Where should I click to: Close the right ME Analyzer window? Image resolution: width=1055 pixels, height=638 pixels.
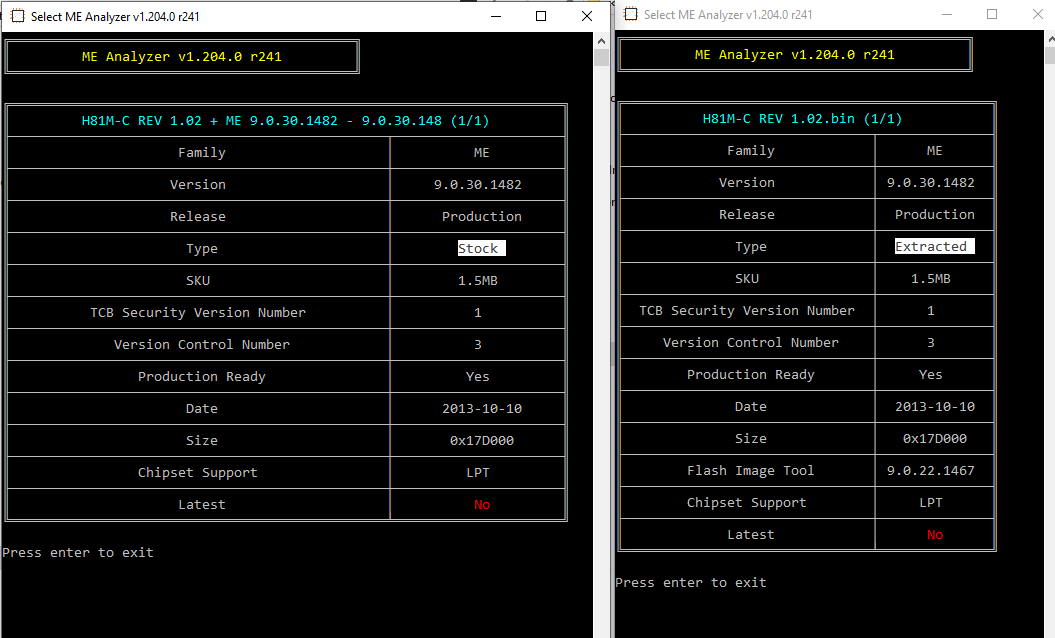click(x=1038, y=14)
